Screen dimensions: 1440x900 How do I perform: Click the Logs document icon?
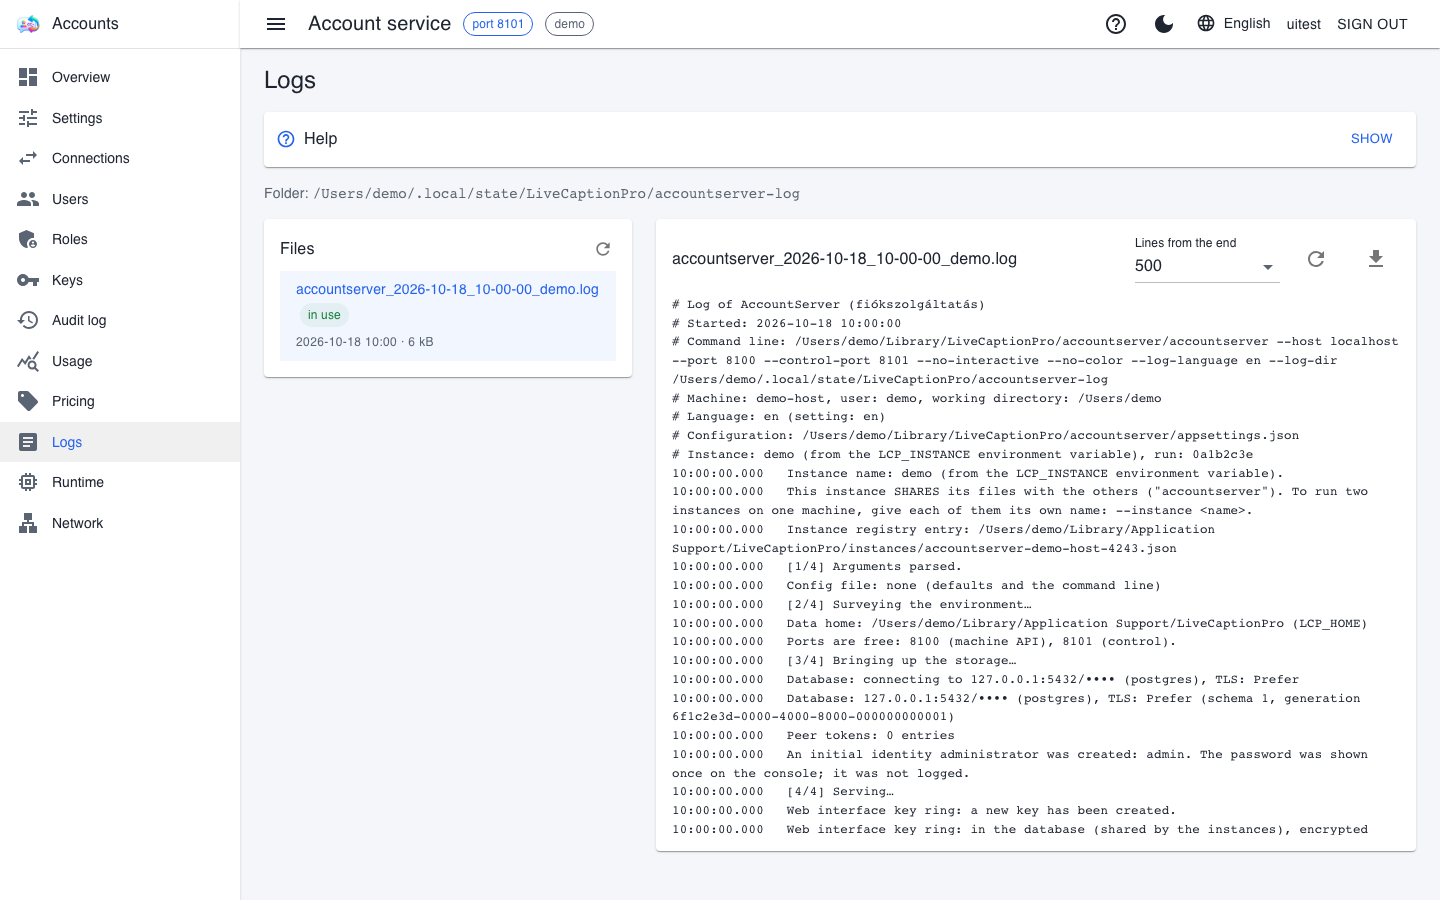click(x=28, y=442)
